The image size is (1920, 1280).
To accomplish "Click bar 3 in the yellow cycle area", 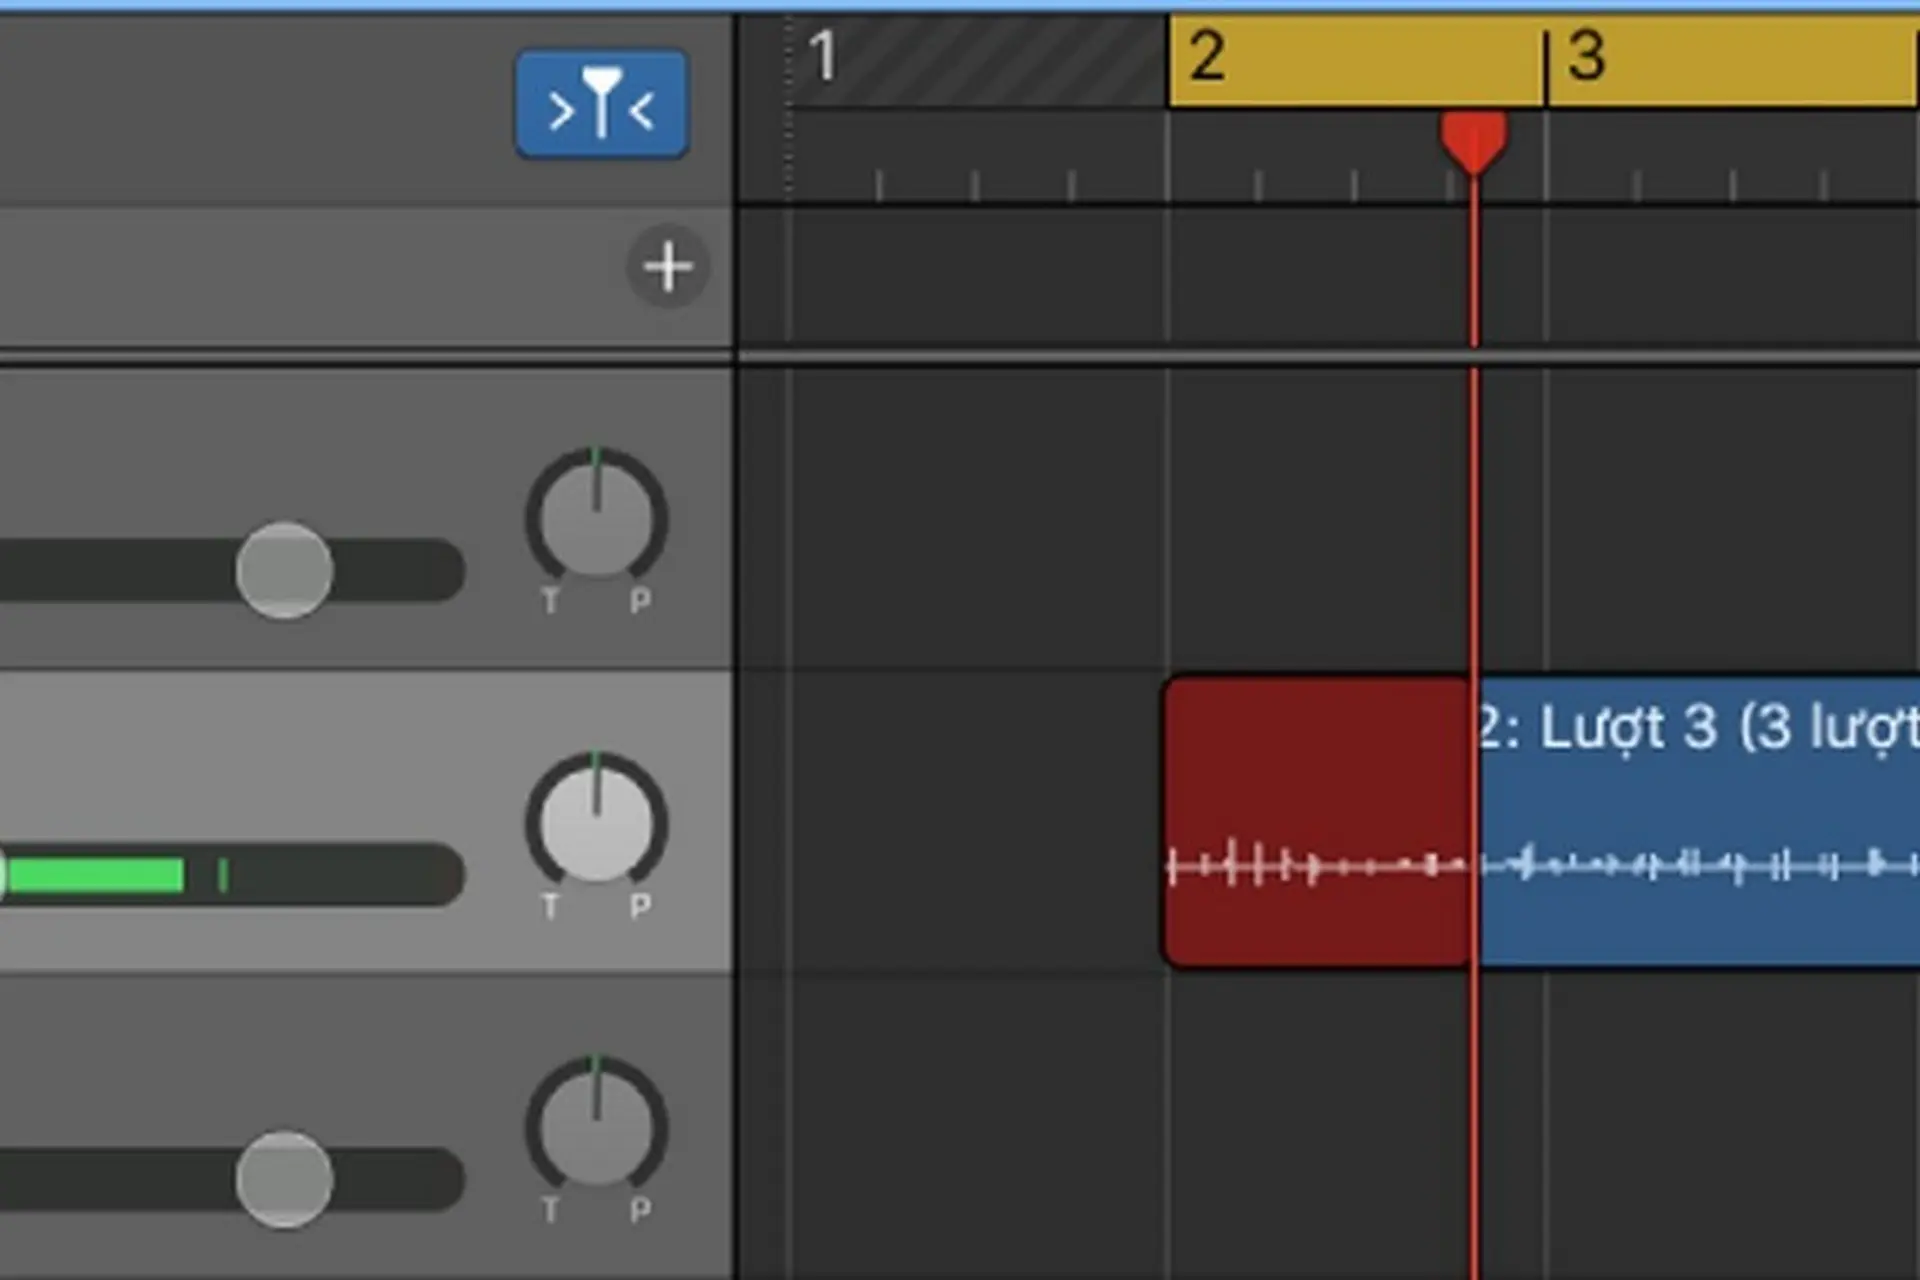I will pos(1587,56).
